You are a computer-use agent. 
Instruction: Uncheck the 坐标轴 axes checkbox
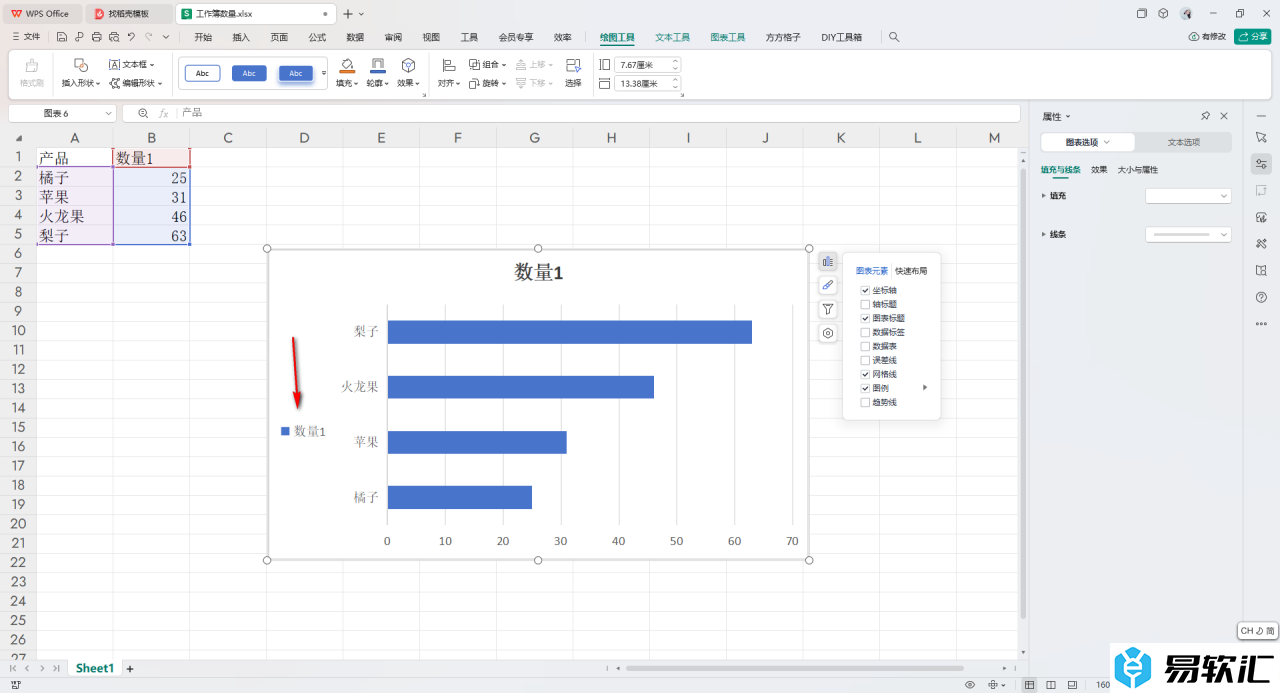pyautogui.click(x=865, y=290)
